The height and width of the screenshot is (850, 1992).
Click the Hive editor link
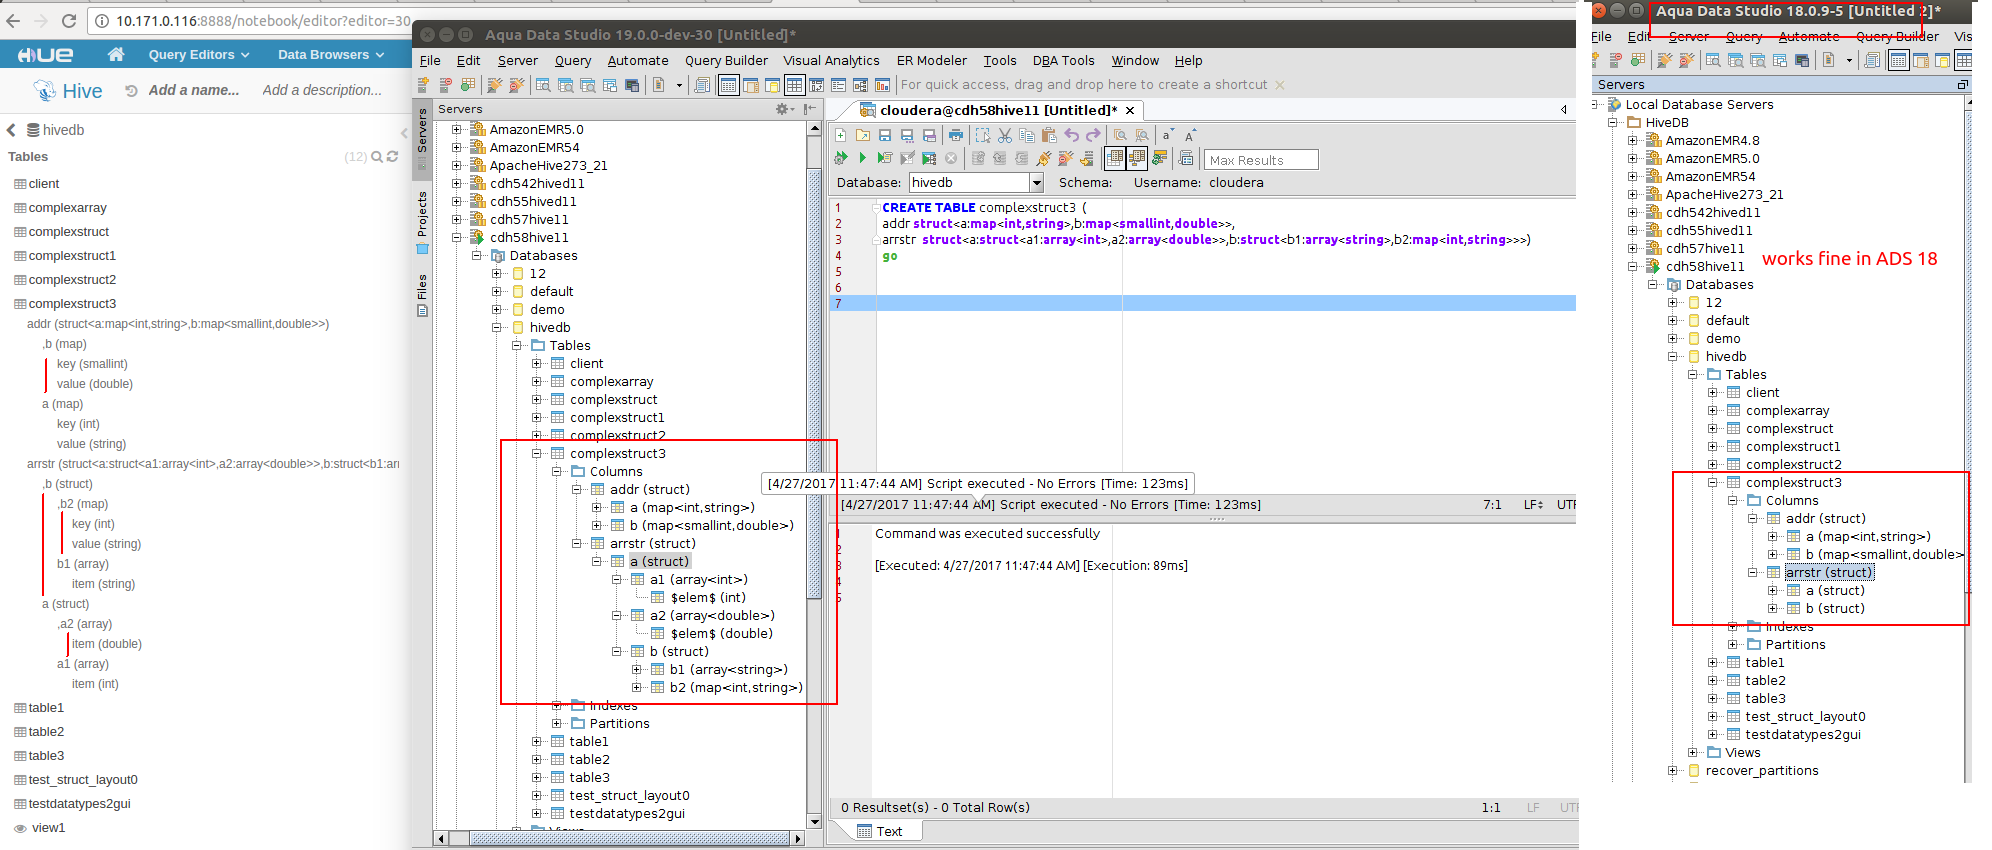[x=69, y=90]
